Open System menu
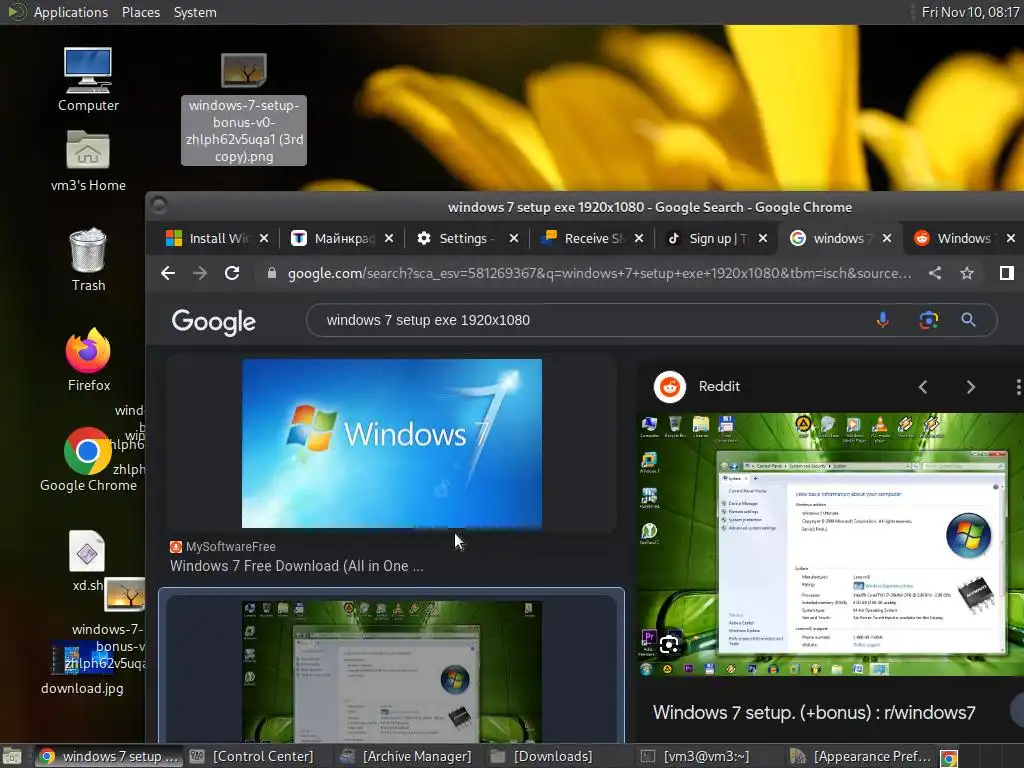Screen dimensions: 1024x768 (195, 12)
